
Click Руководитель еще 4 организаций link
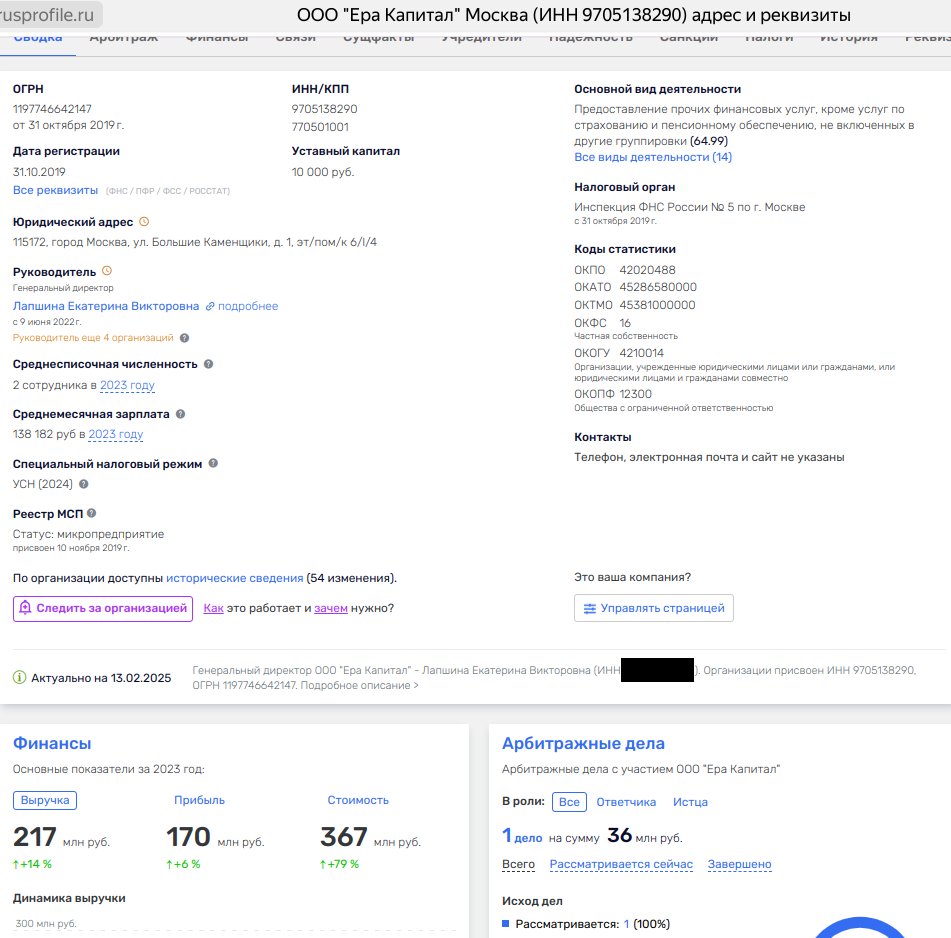pos(93,338)
